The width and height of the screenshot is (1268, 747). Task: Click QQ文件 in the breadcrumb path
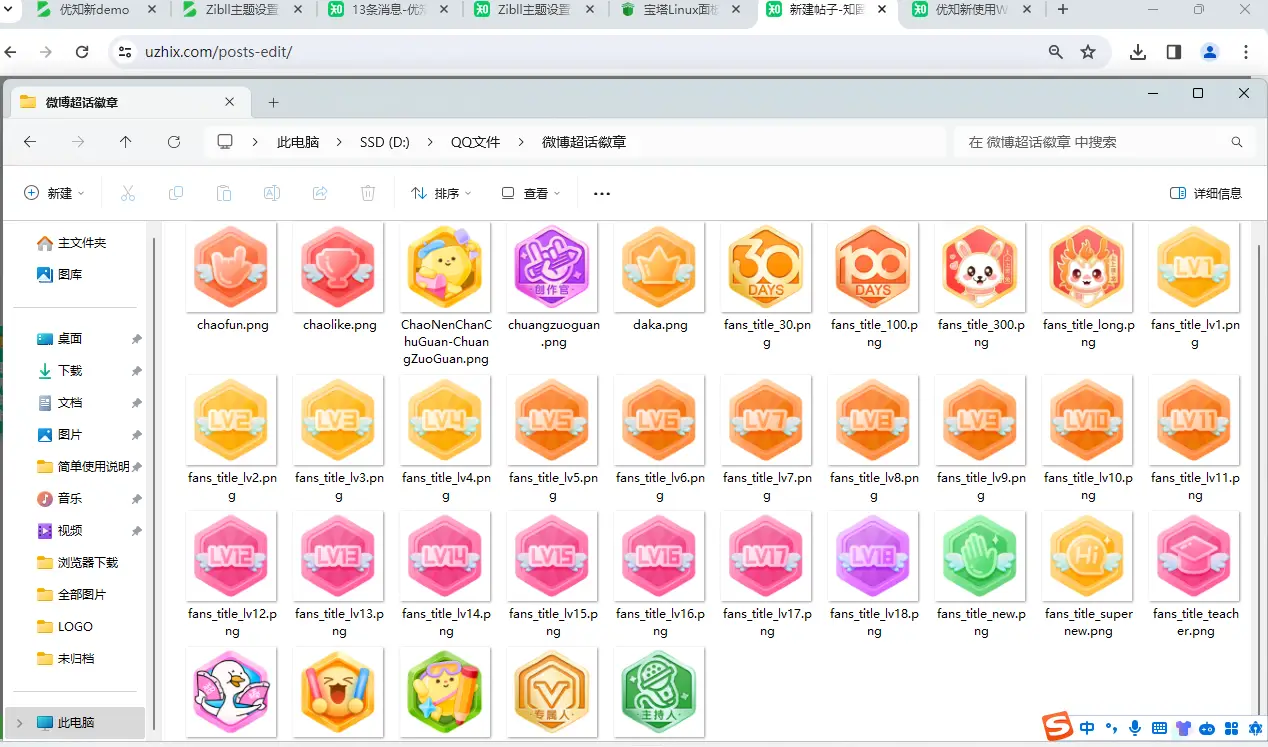(475, 142)
